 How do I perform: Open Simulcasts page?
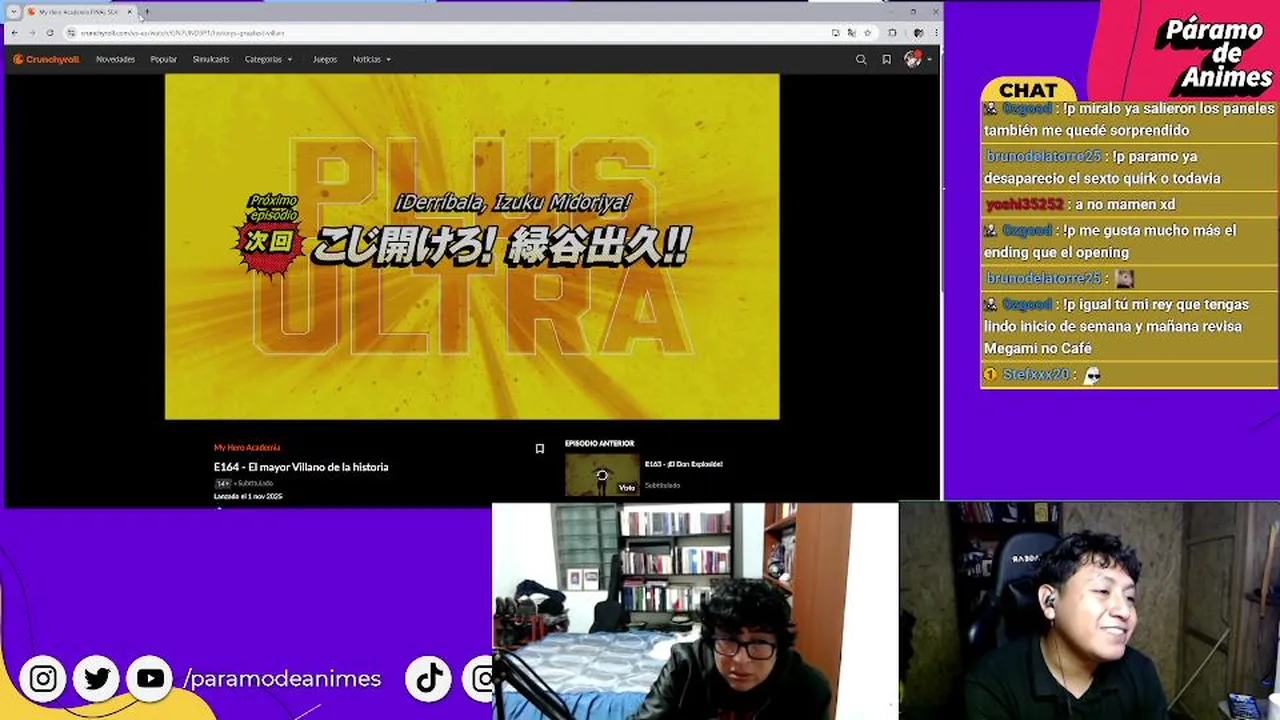tap(211, 59)
